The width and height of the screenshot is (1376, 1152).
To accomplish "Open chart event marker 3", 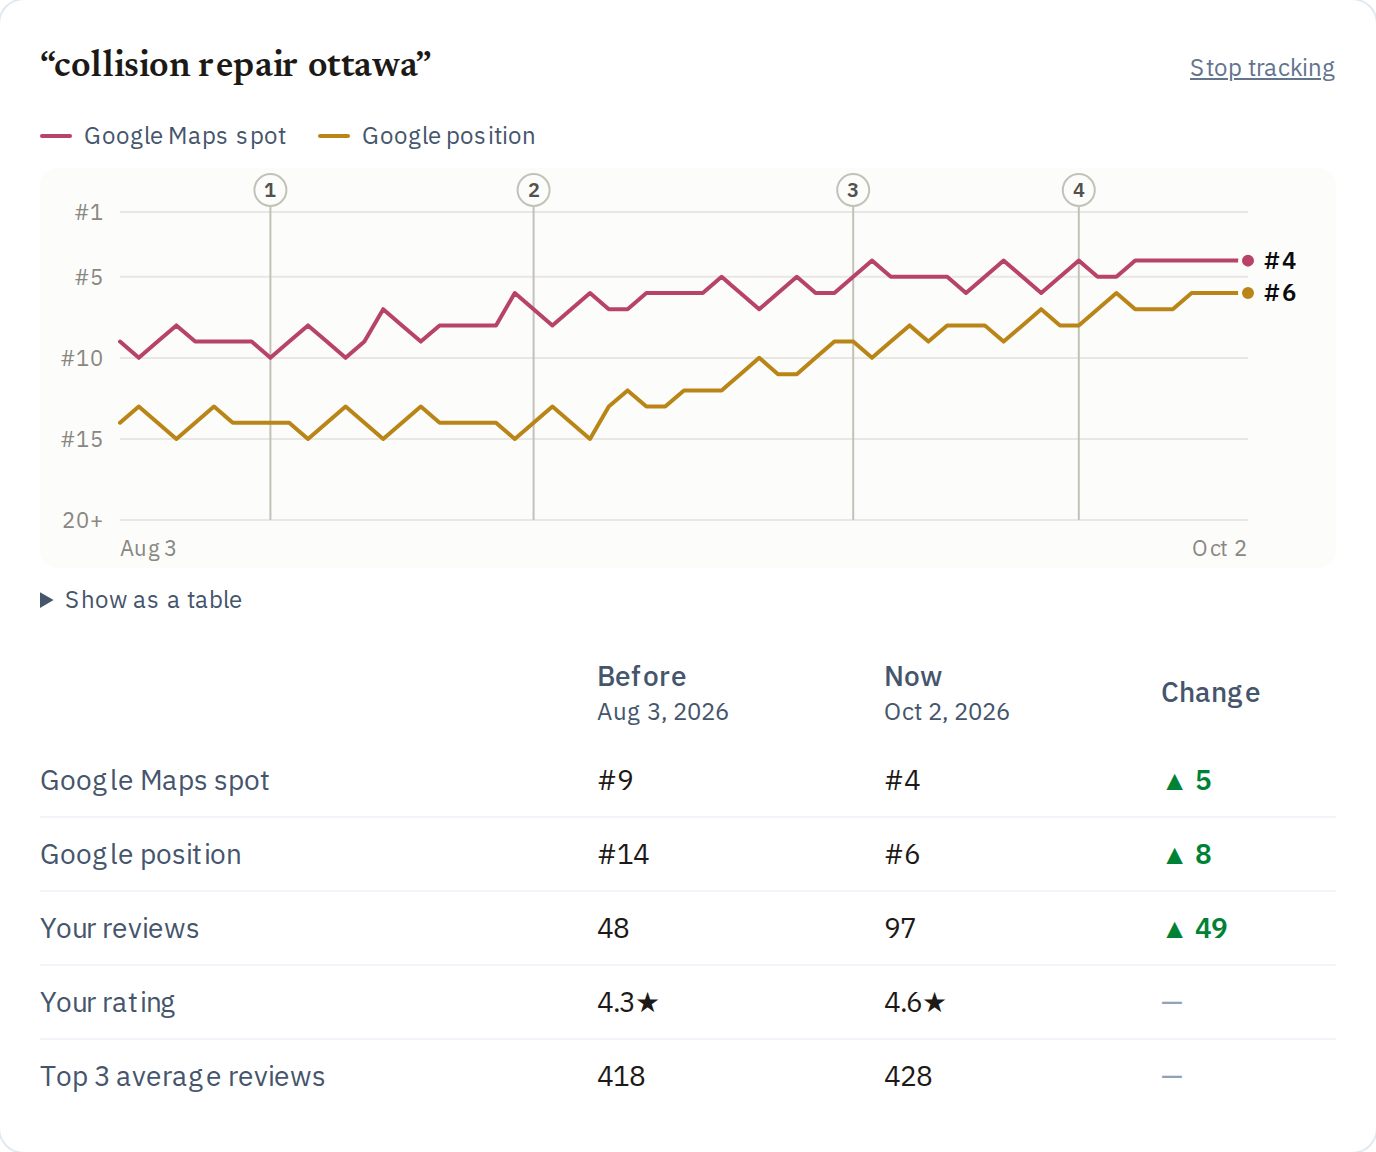I will [x=853, y=190].
